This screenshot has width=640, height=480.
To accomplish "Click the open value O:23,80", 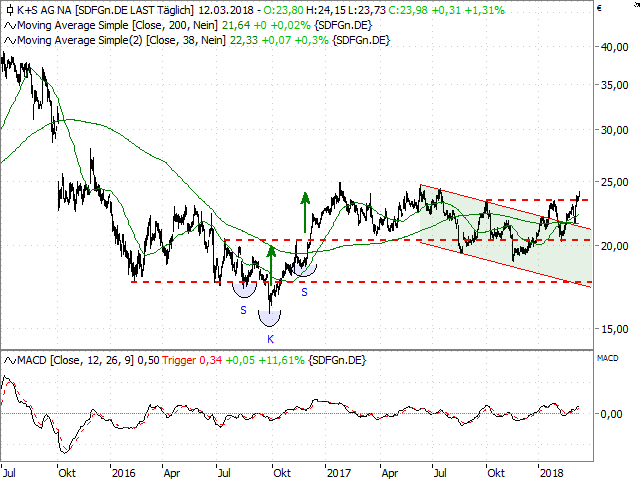I will (283, 10).
